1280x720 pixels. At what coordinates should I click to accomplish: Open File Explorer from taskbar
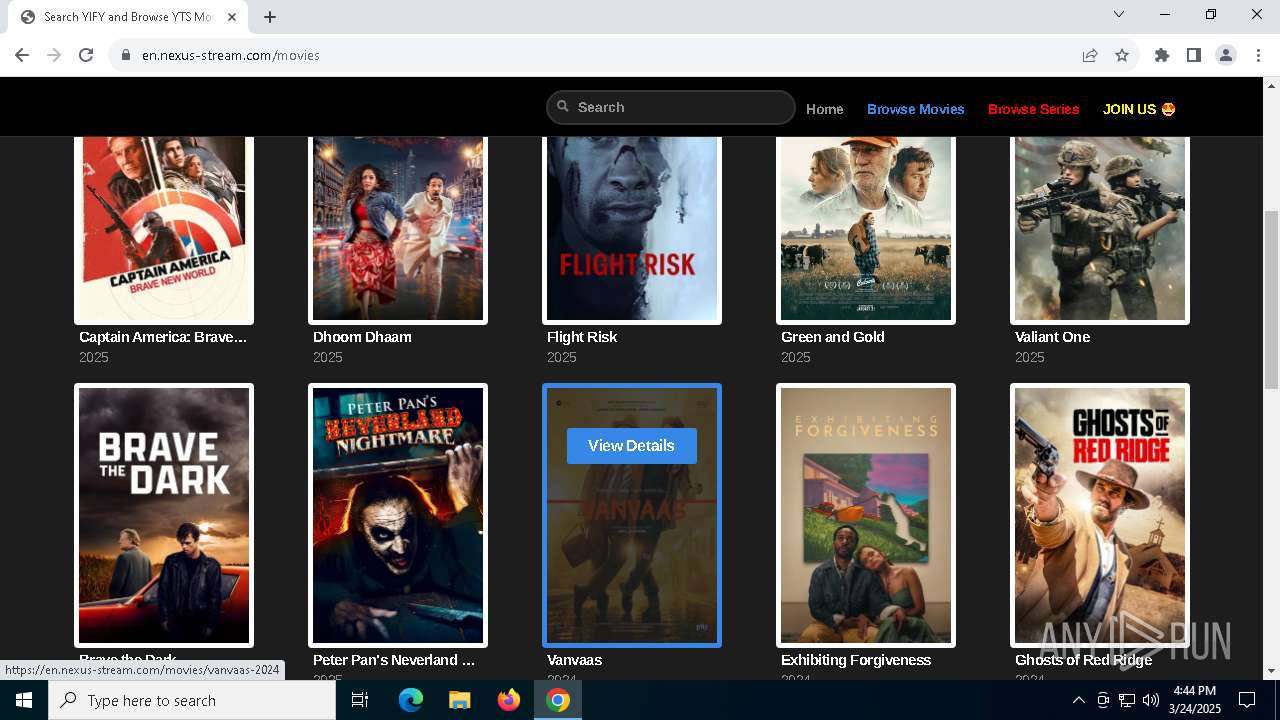460,700
